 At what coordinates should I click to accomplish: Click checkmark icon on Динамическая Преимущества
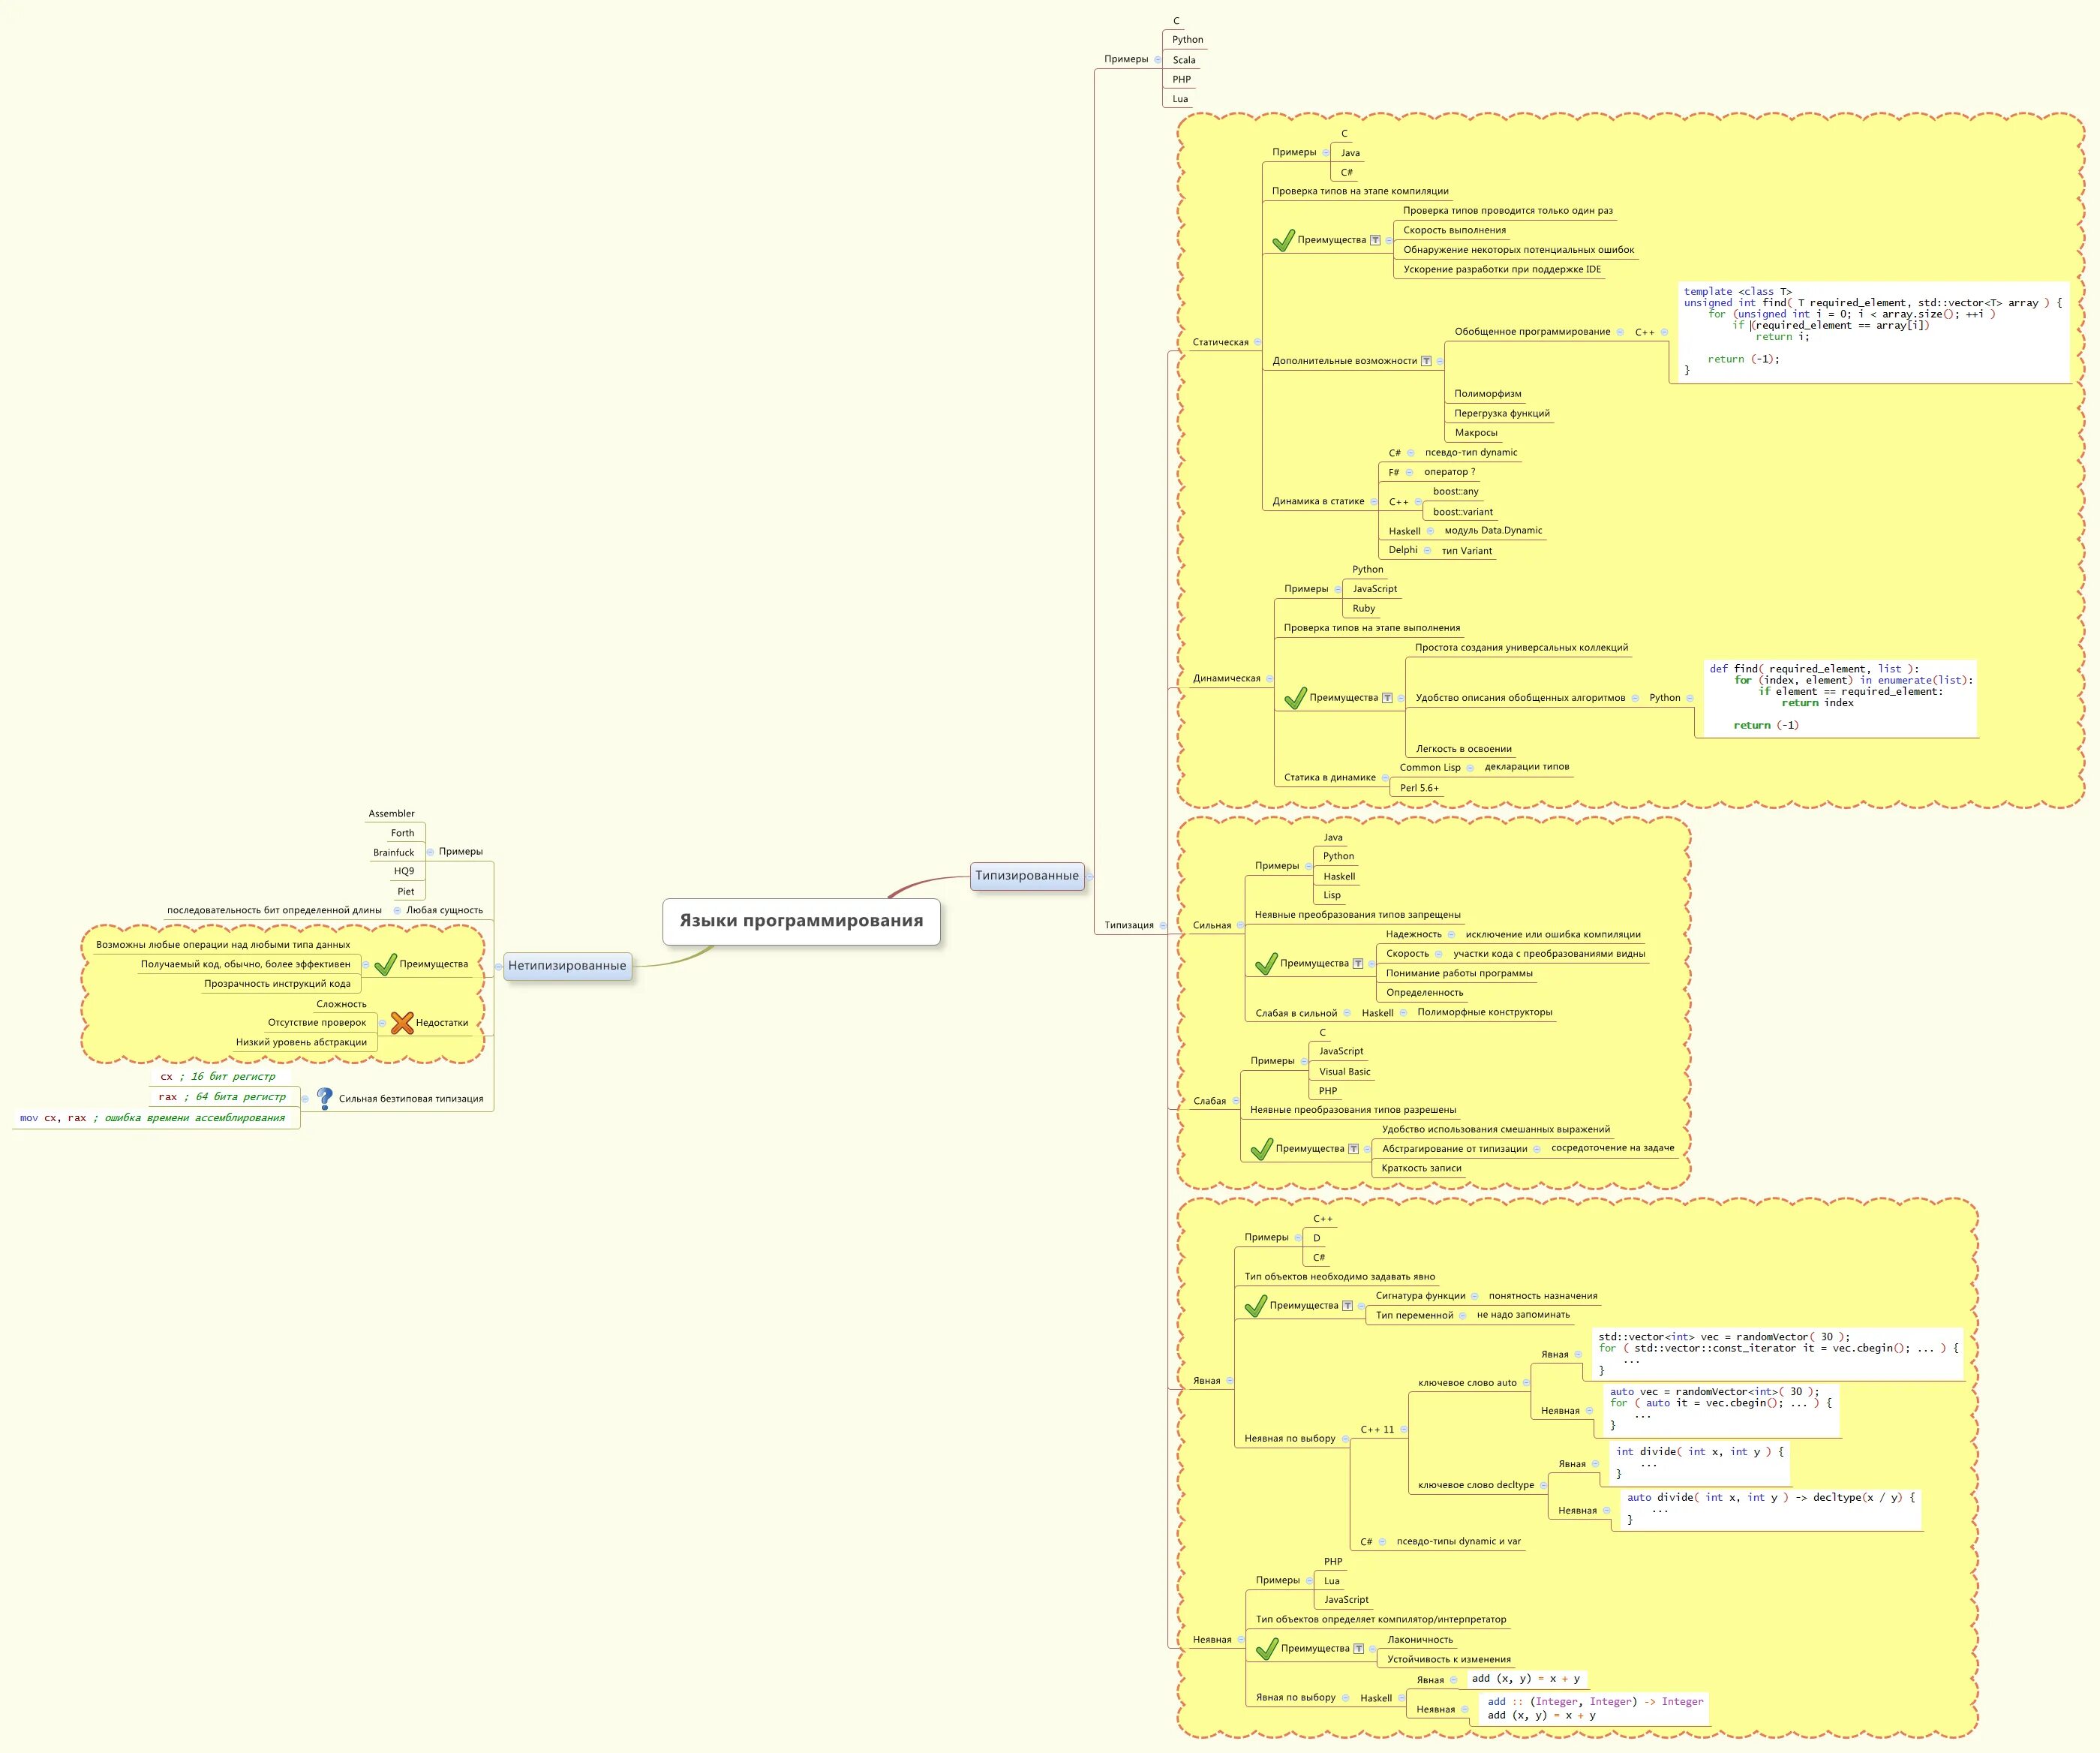[x=1295, y=698]
